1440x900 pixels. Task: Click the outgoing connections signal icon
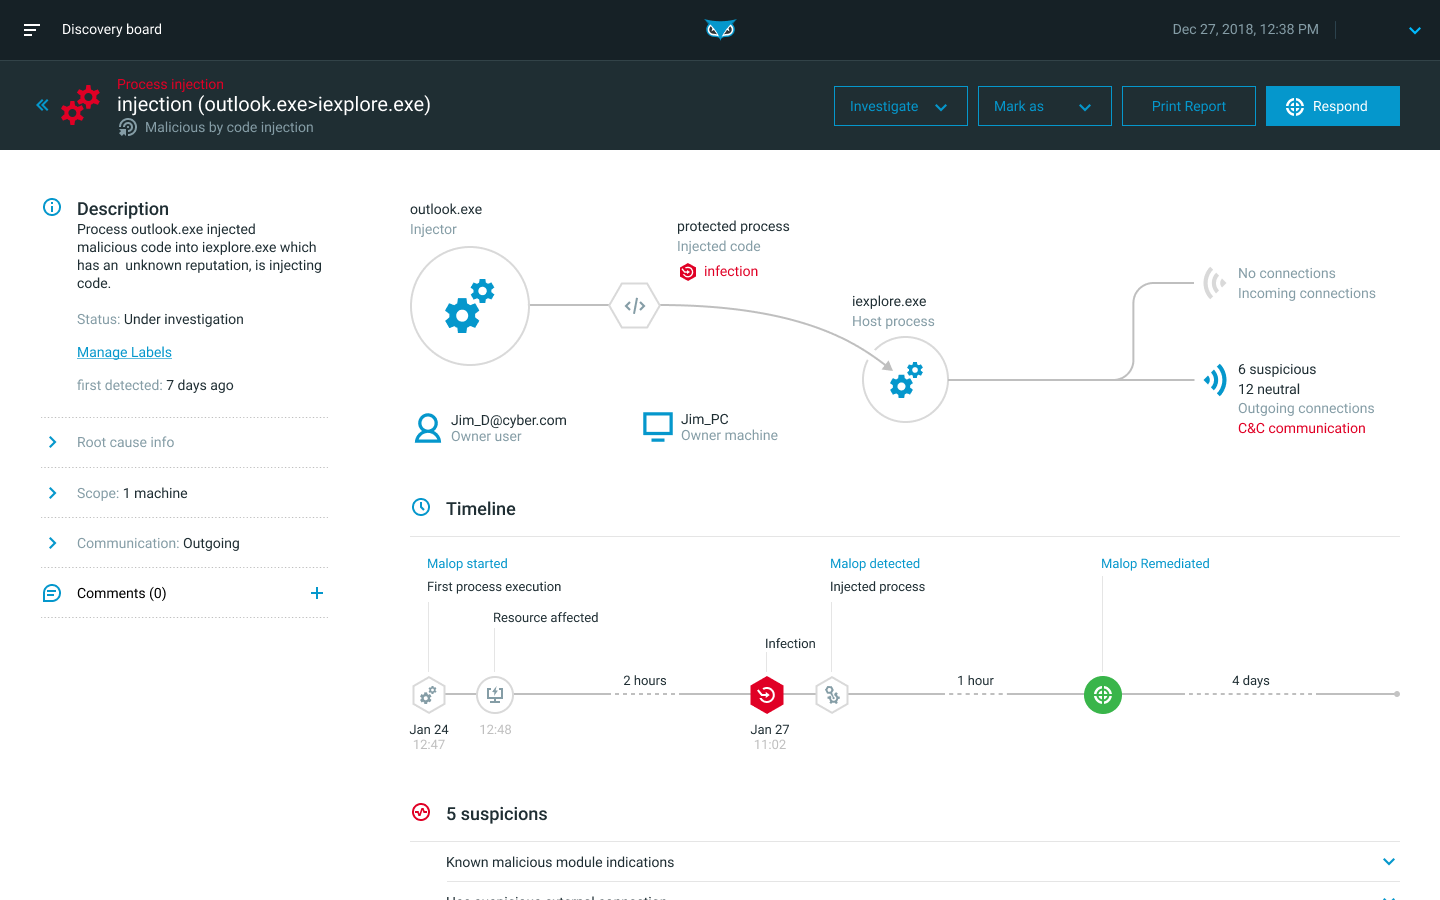pyautogui.click(x=1215, y=380)
